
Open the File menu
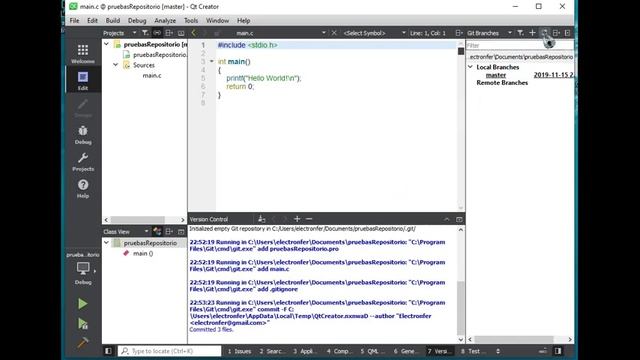coord(74,20)
